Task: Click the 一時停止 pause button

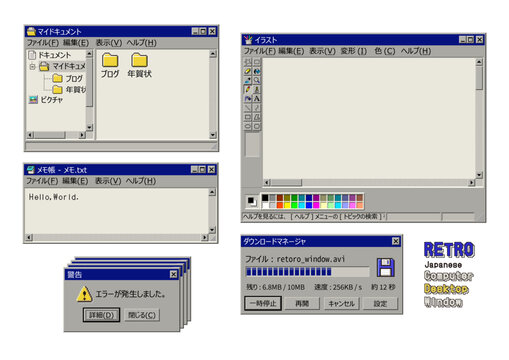Action: [x=263, y=303]
